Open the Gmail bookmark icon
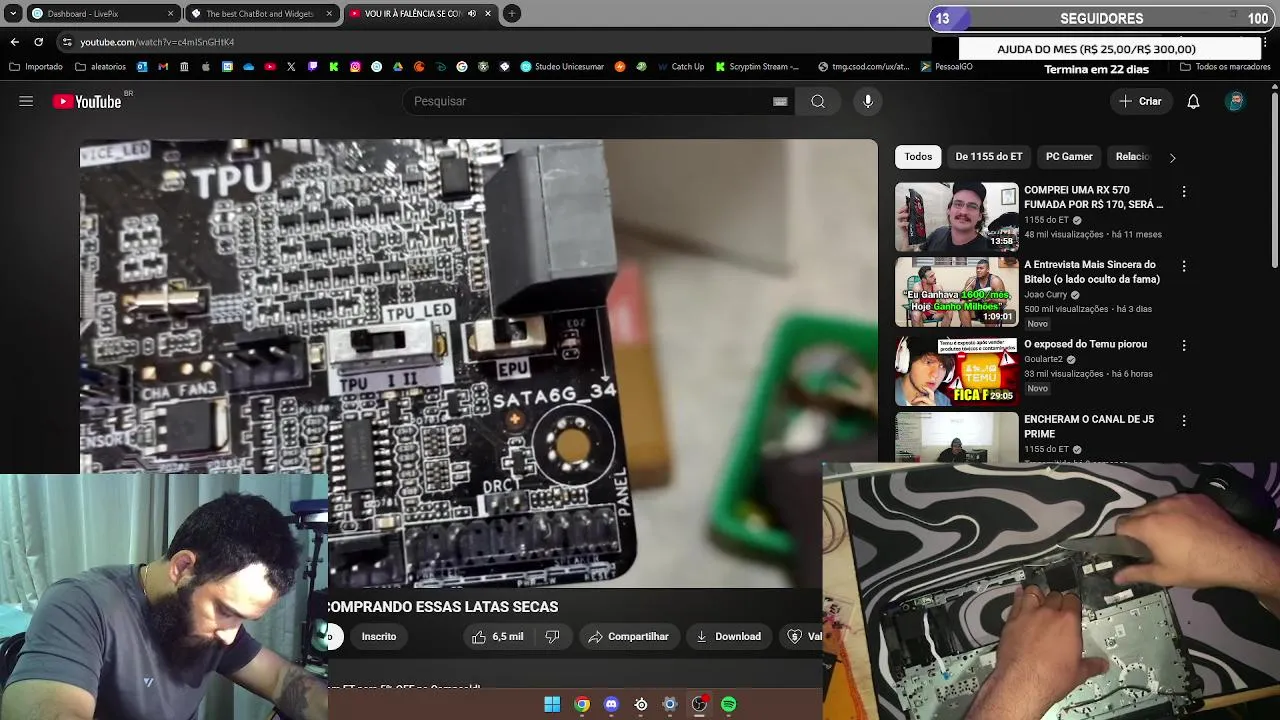 pyautogui.click(x=163, y=67)
